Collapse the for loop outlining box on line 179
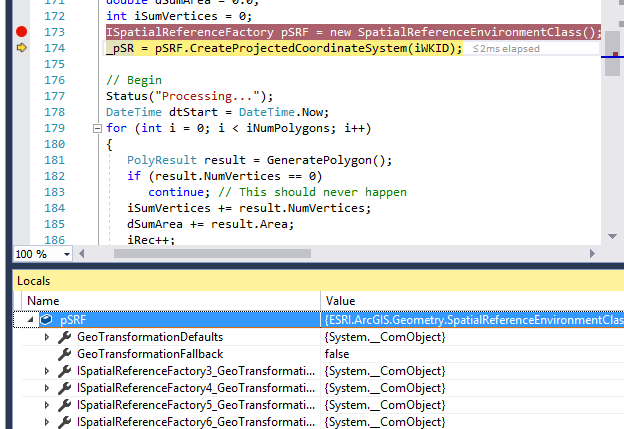 tap(97, 128)
